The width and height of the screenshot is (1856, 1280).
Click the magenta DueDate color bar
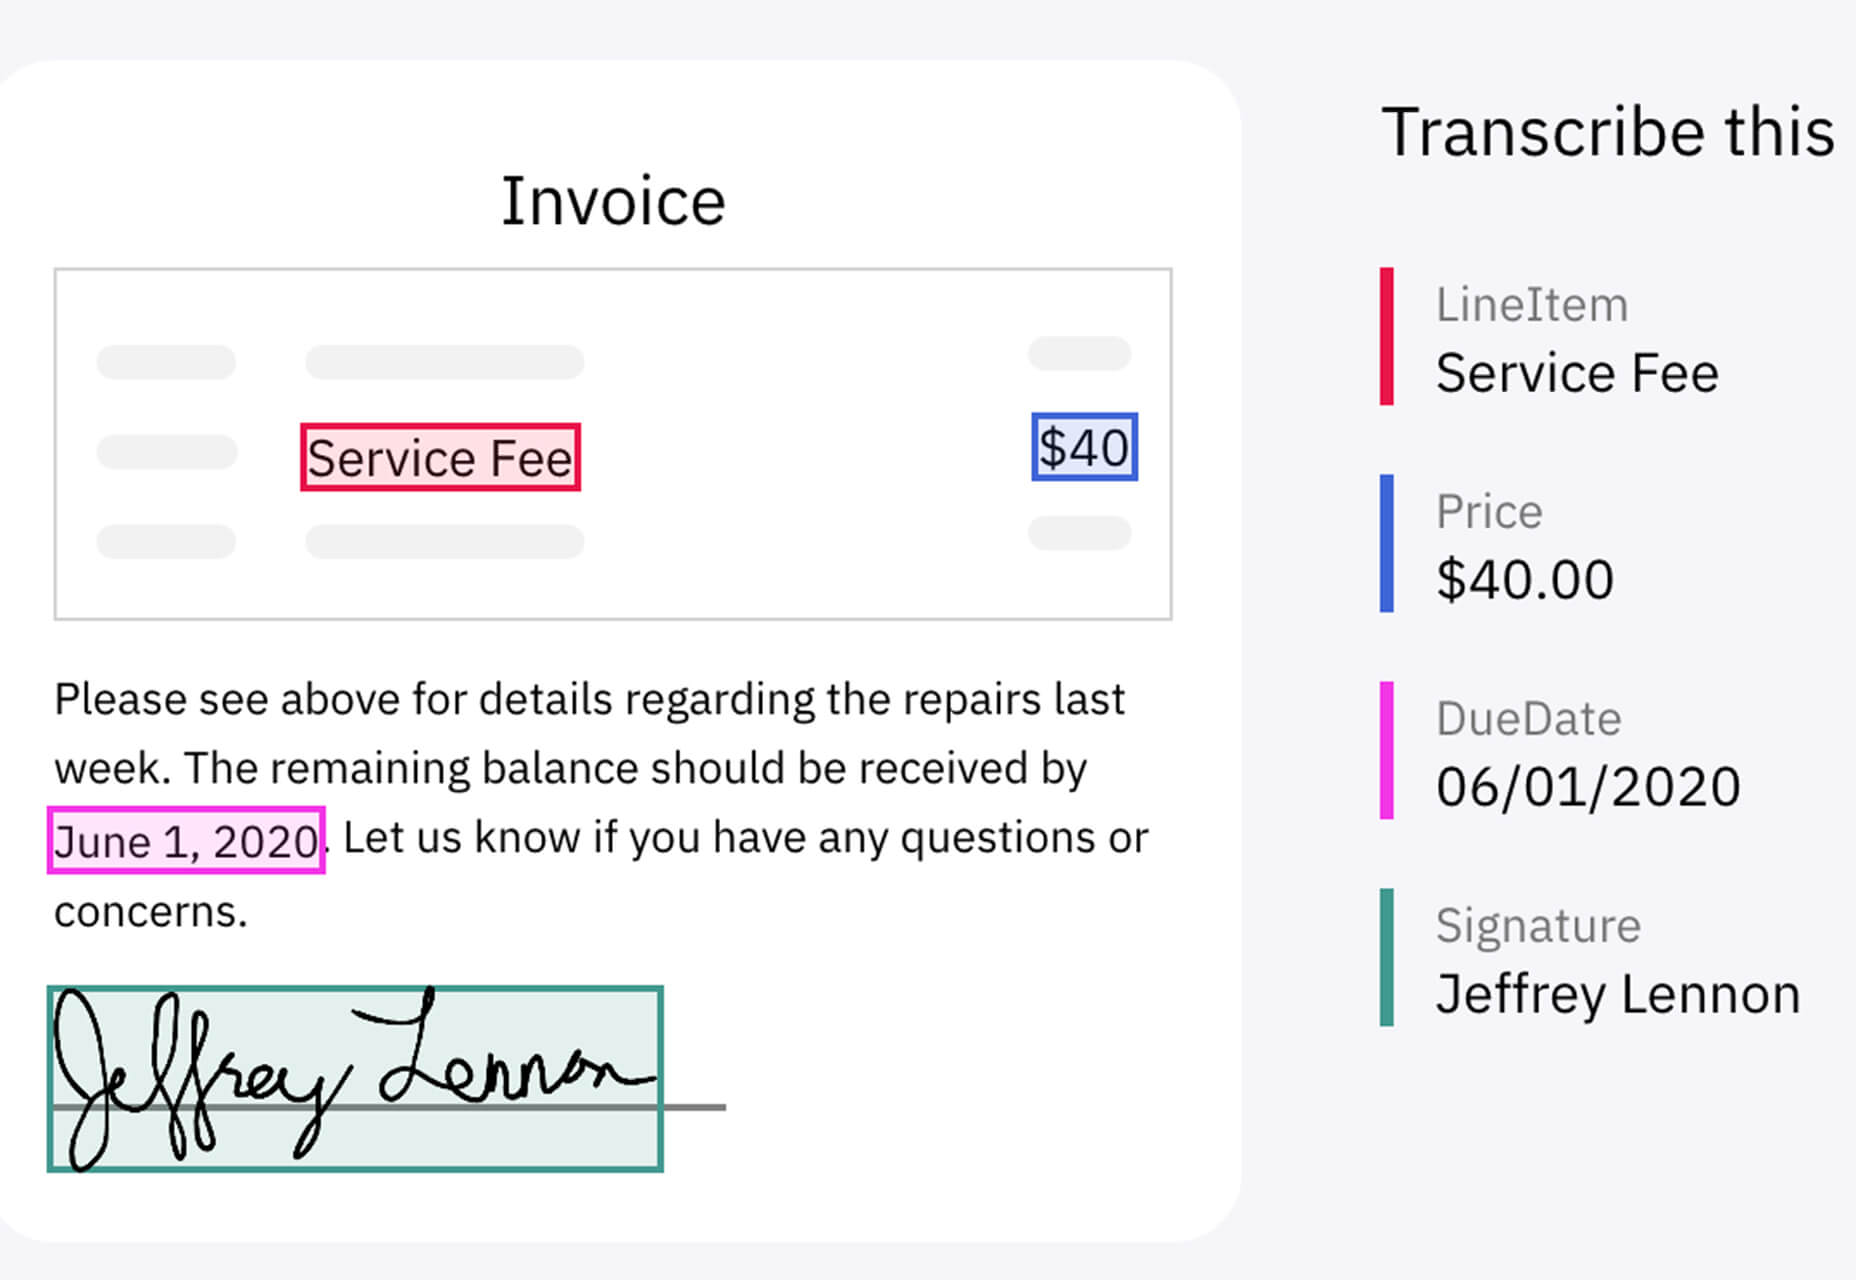1386,750
